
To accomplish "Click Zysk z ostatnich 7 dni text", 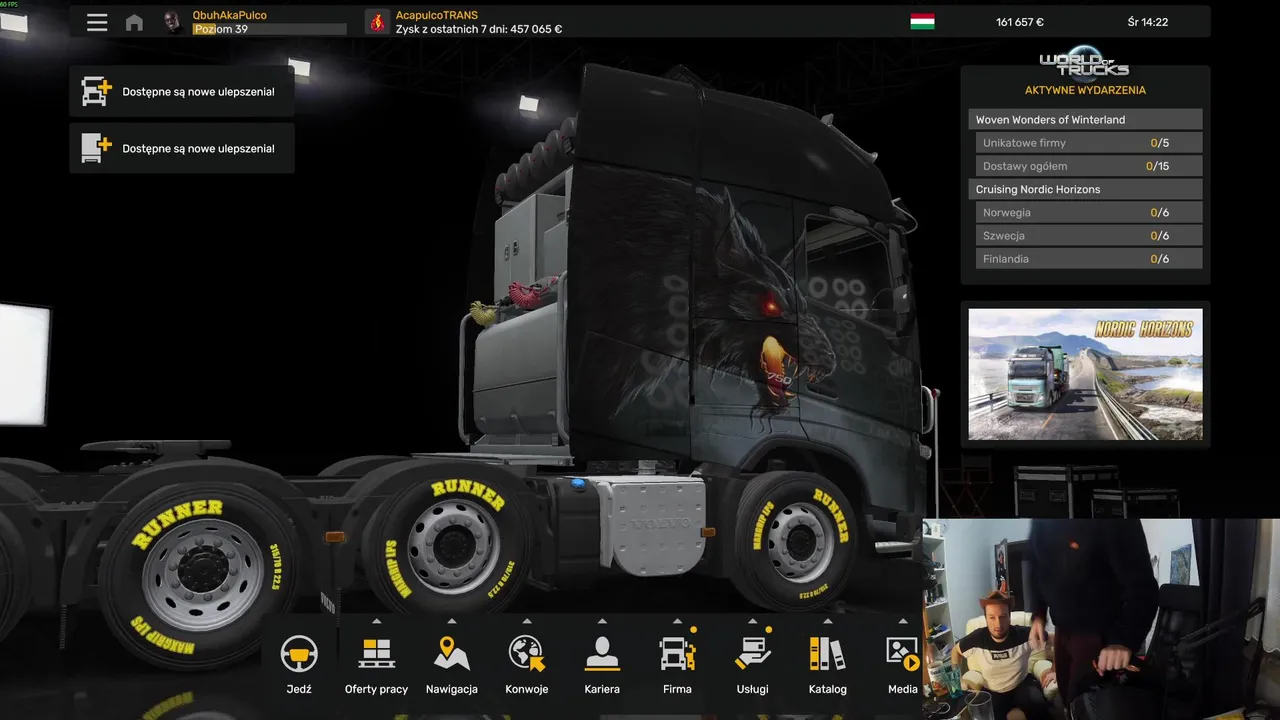I will click(x=479, y=29).
